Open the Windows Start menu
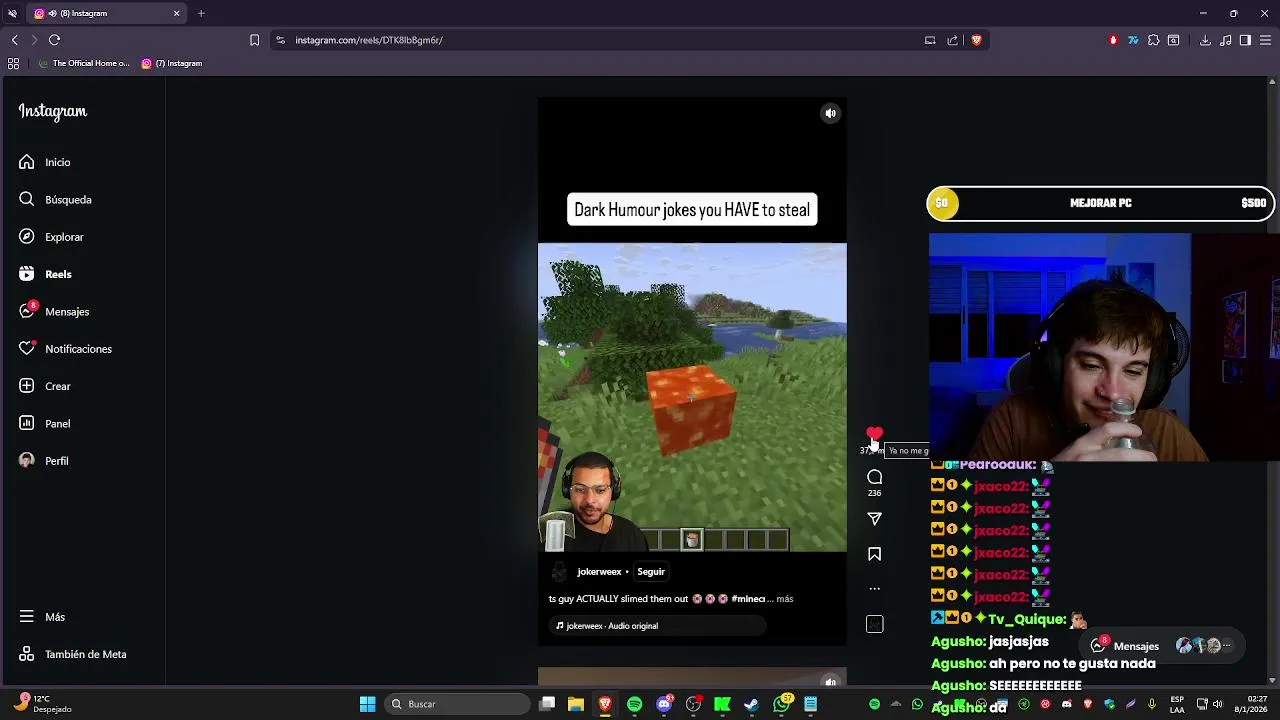The height and width of the screenshot is (720, 1280). (x=367, y=704)
